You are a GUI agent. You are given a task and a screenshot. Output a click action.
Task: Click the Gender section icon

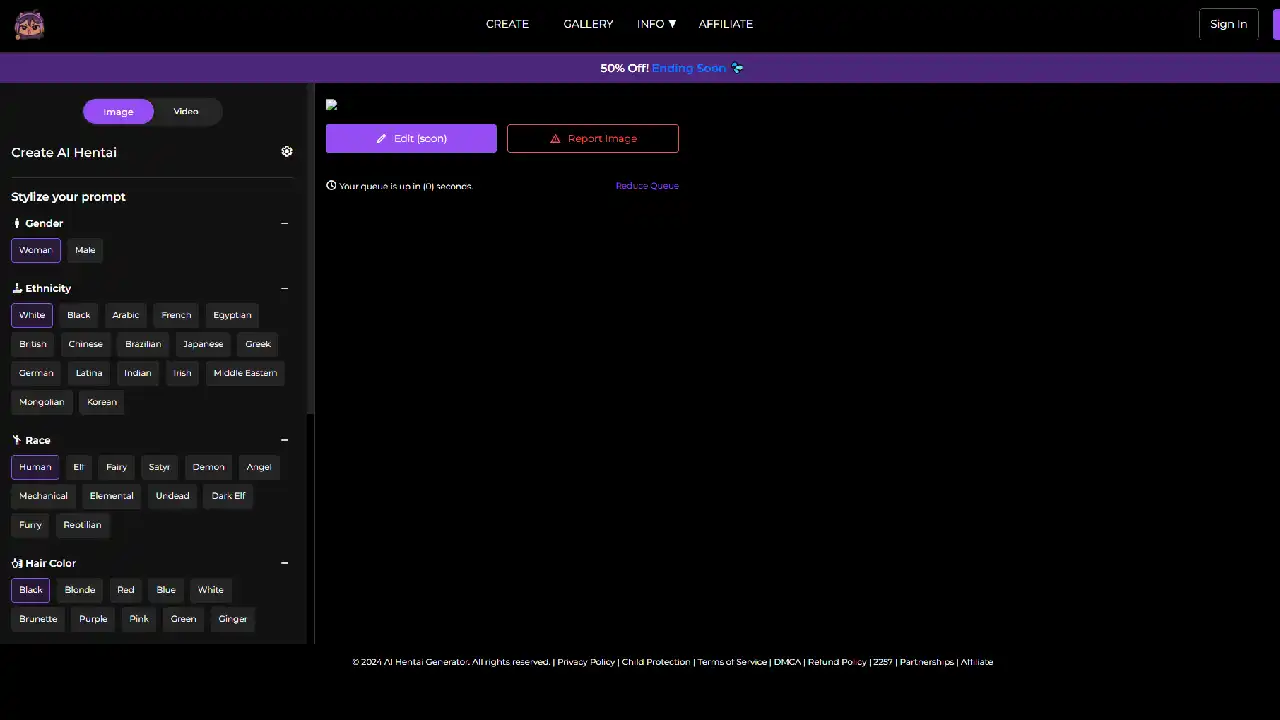(x=17, y=223)
